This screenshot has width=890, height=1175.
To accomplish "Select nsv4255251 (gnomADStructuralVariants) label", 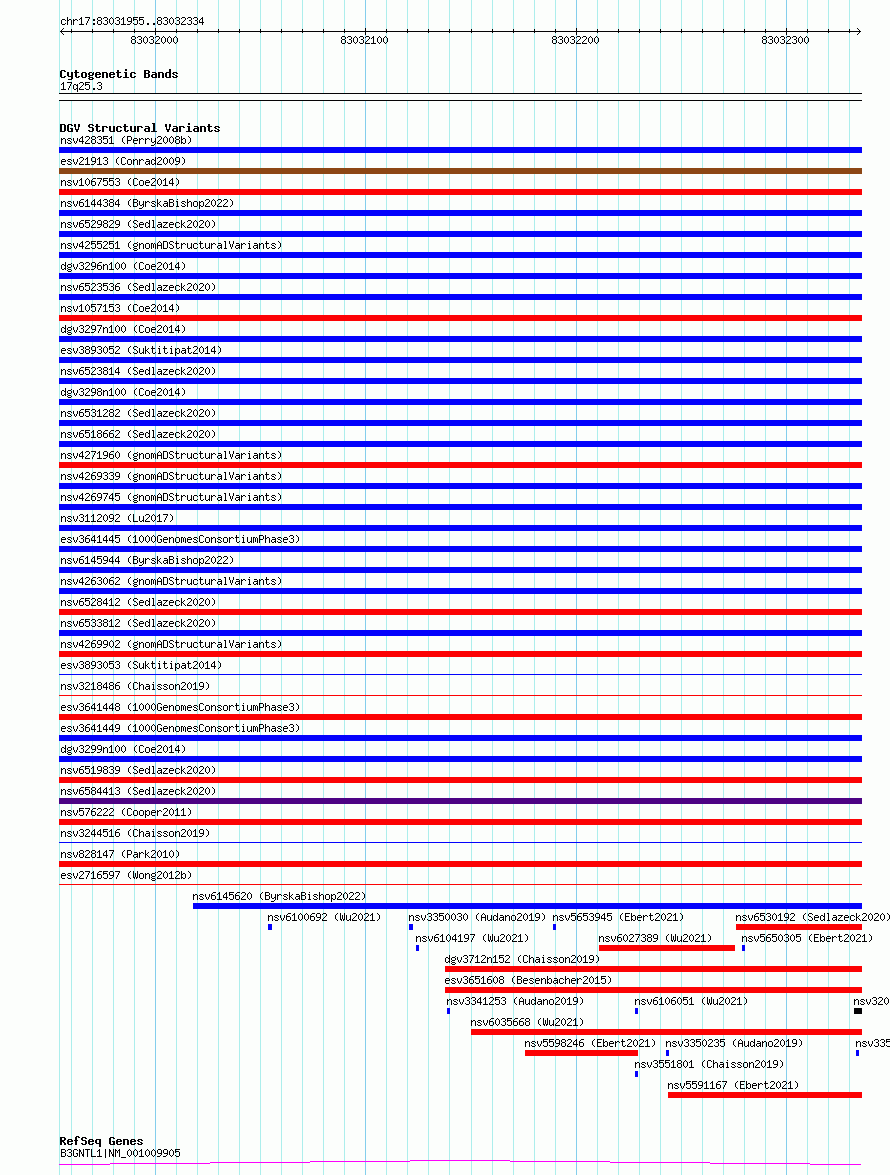I will click(x=171, y=245).
